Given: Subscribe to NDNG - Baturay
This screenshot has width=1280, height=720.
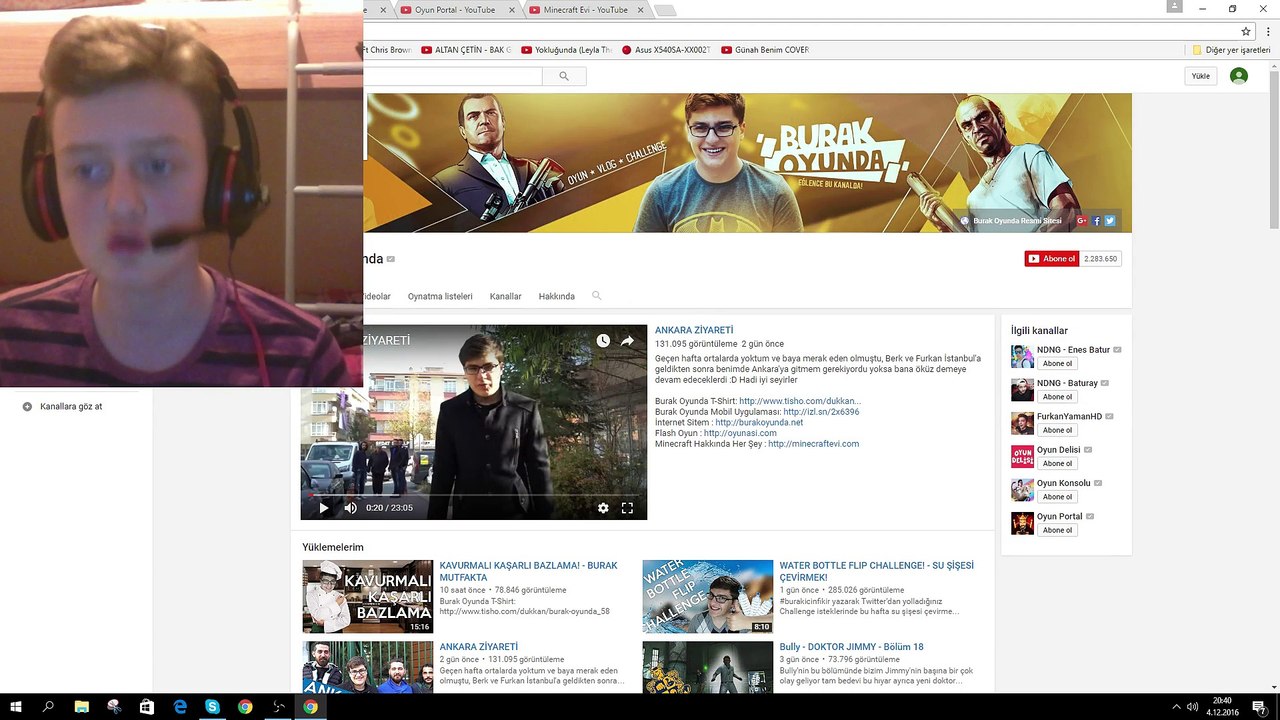Looking at the screenshot, I should tap(1057, 397).
